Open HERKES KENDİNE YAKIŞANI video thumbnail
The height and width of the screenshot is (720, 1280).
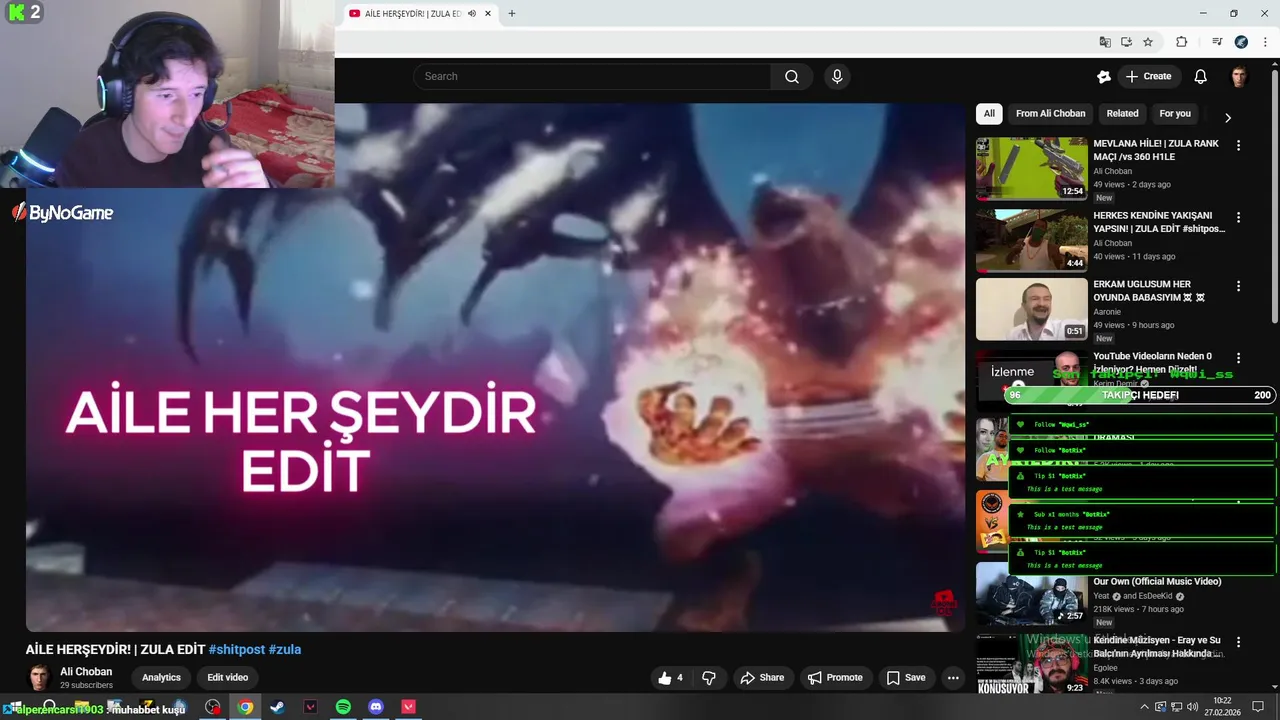pos(1032,240)
